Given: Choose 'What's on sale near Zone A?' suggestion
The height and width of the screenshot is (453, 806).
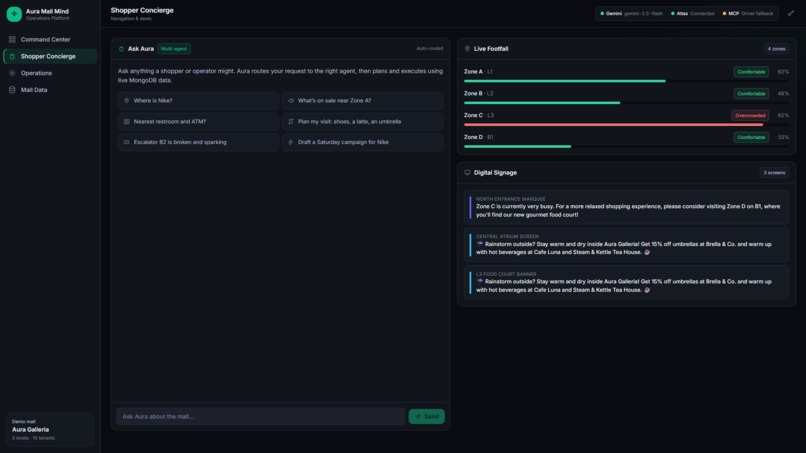Looking at the screenshot, I should (x=362, y=101).
